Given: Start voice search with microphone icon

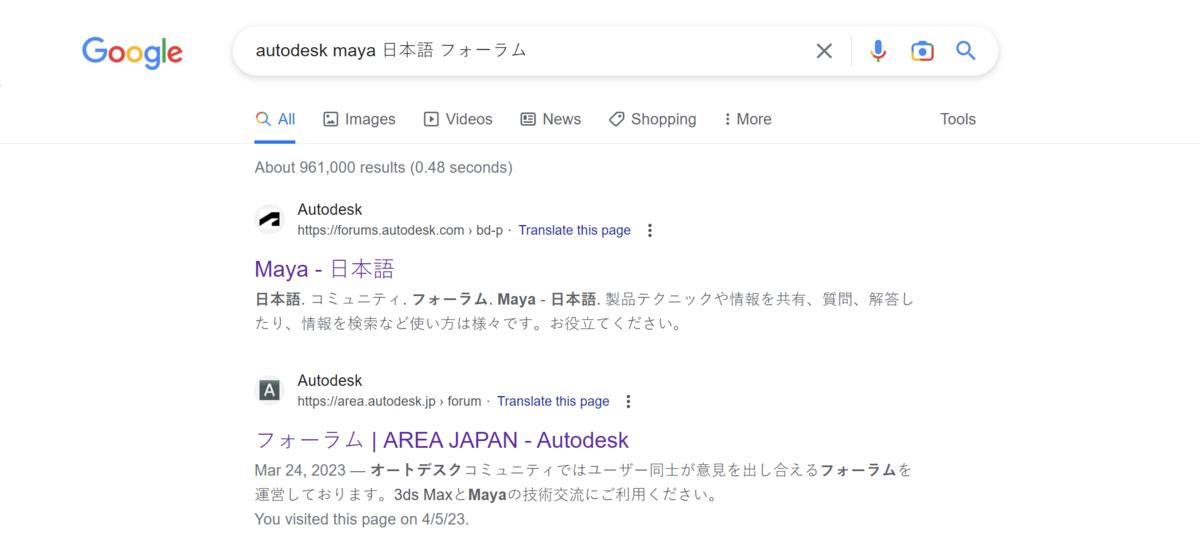Looking at the screenshot, I should pos(878,51).
